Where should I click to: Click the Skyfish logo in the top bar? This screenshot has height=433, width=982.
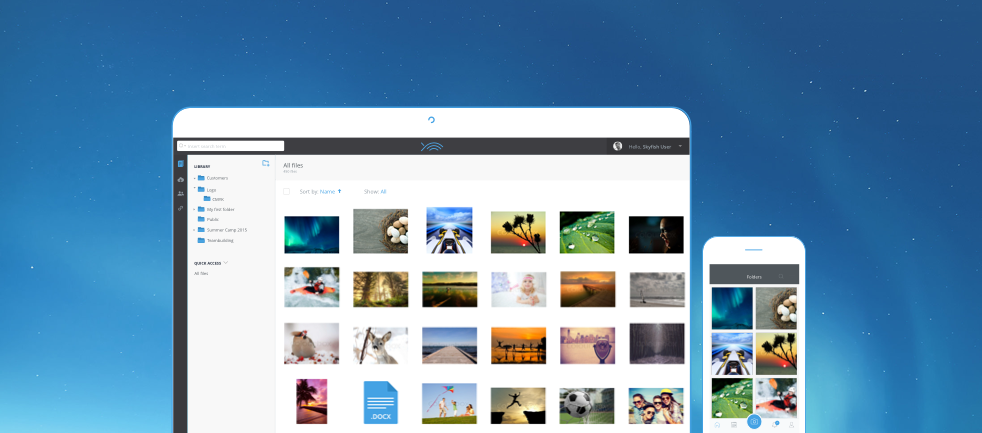click(x=432, y=147)
